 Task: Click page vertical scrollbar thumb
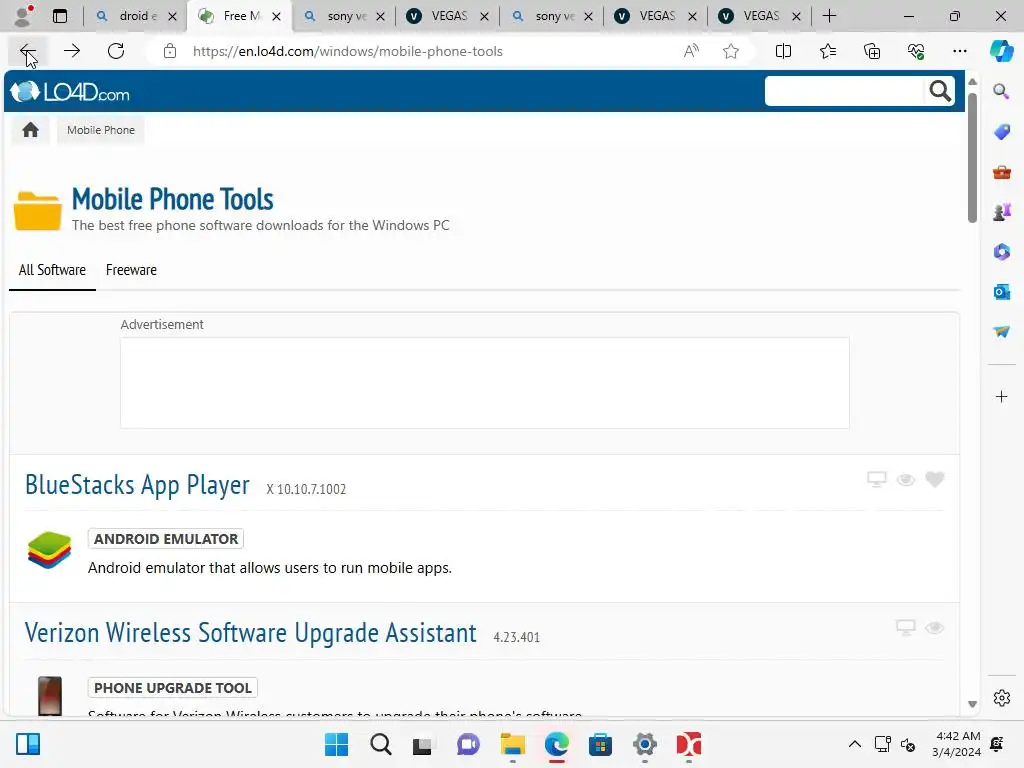[972, 157]
